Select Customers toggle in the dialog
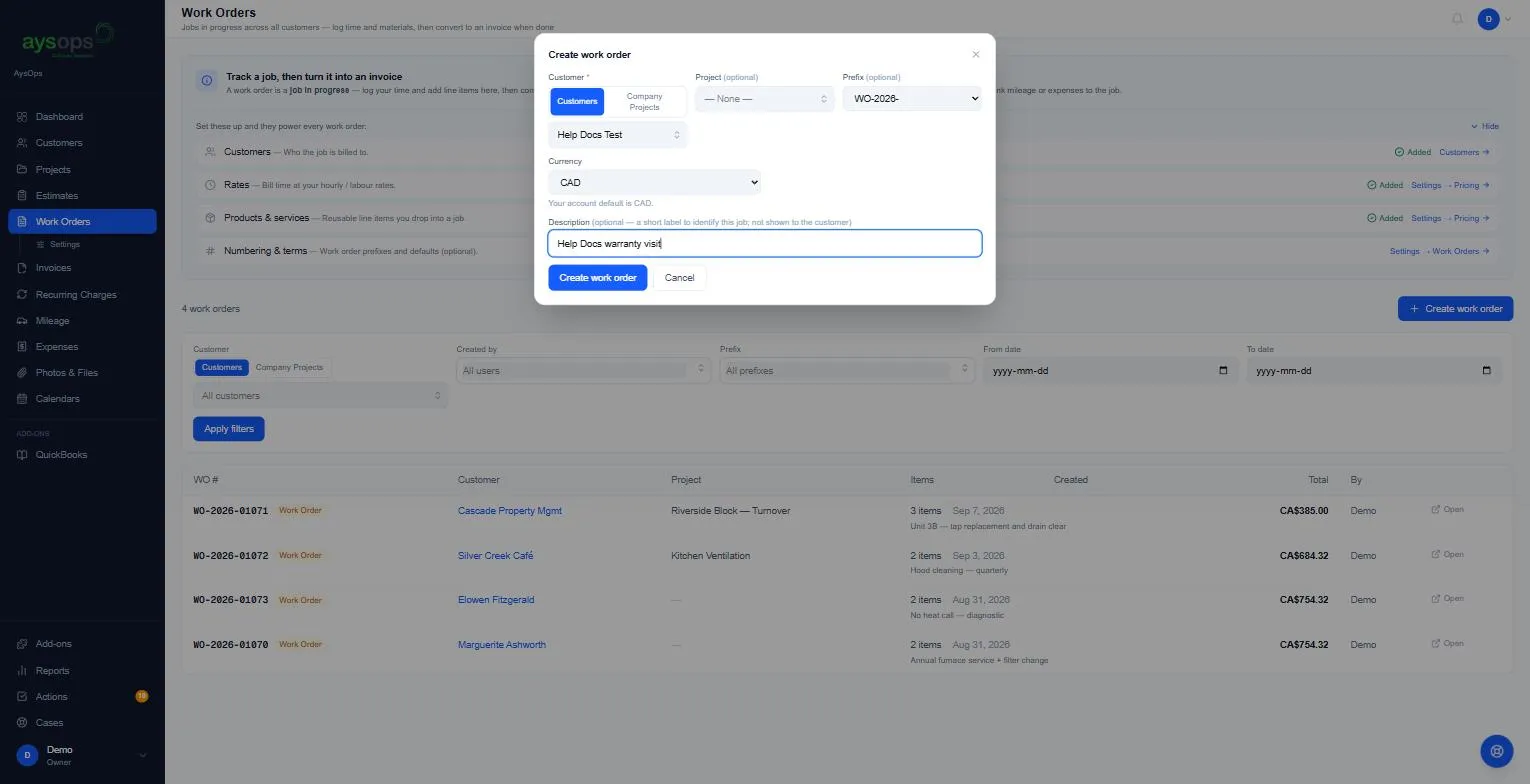This screenshot has width=1530, height=784. pyautogui.click(x=577, y=101)
